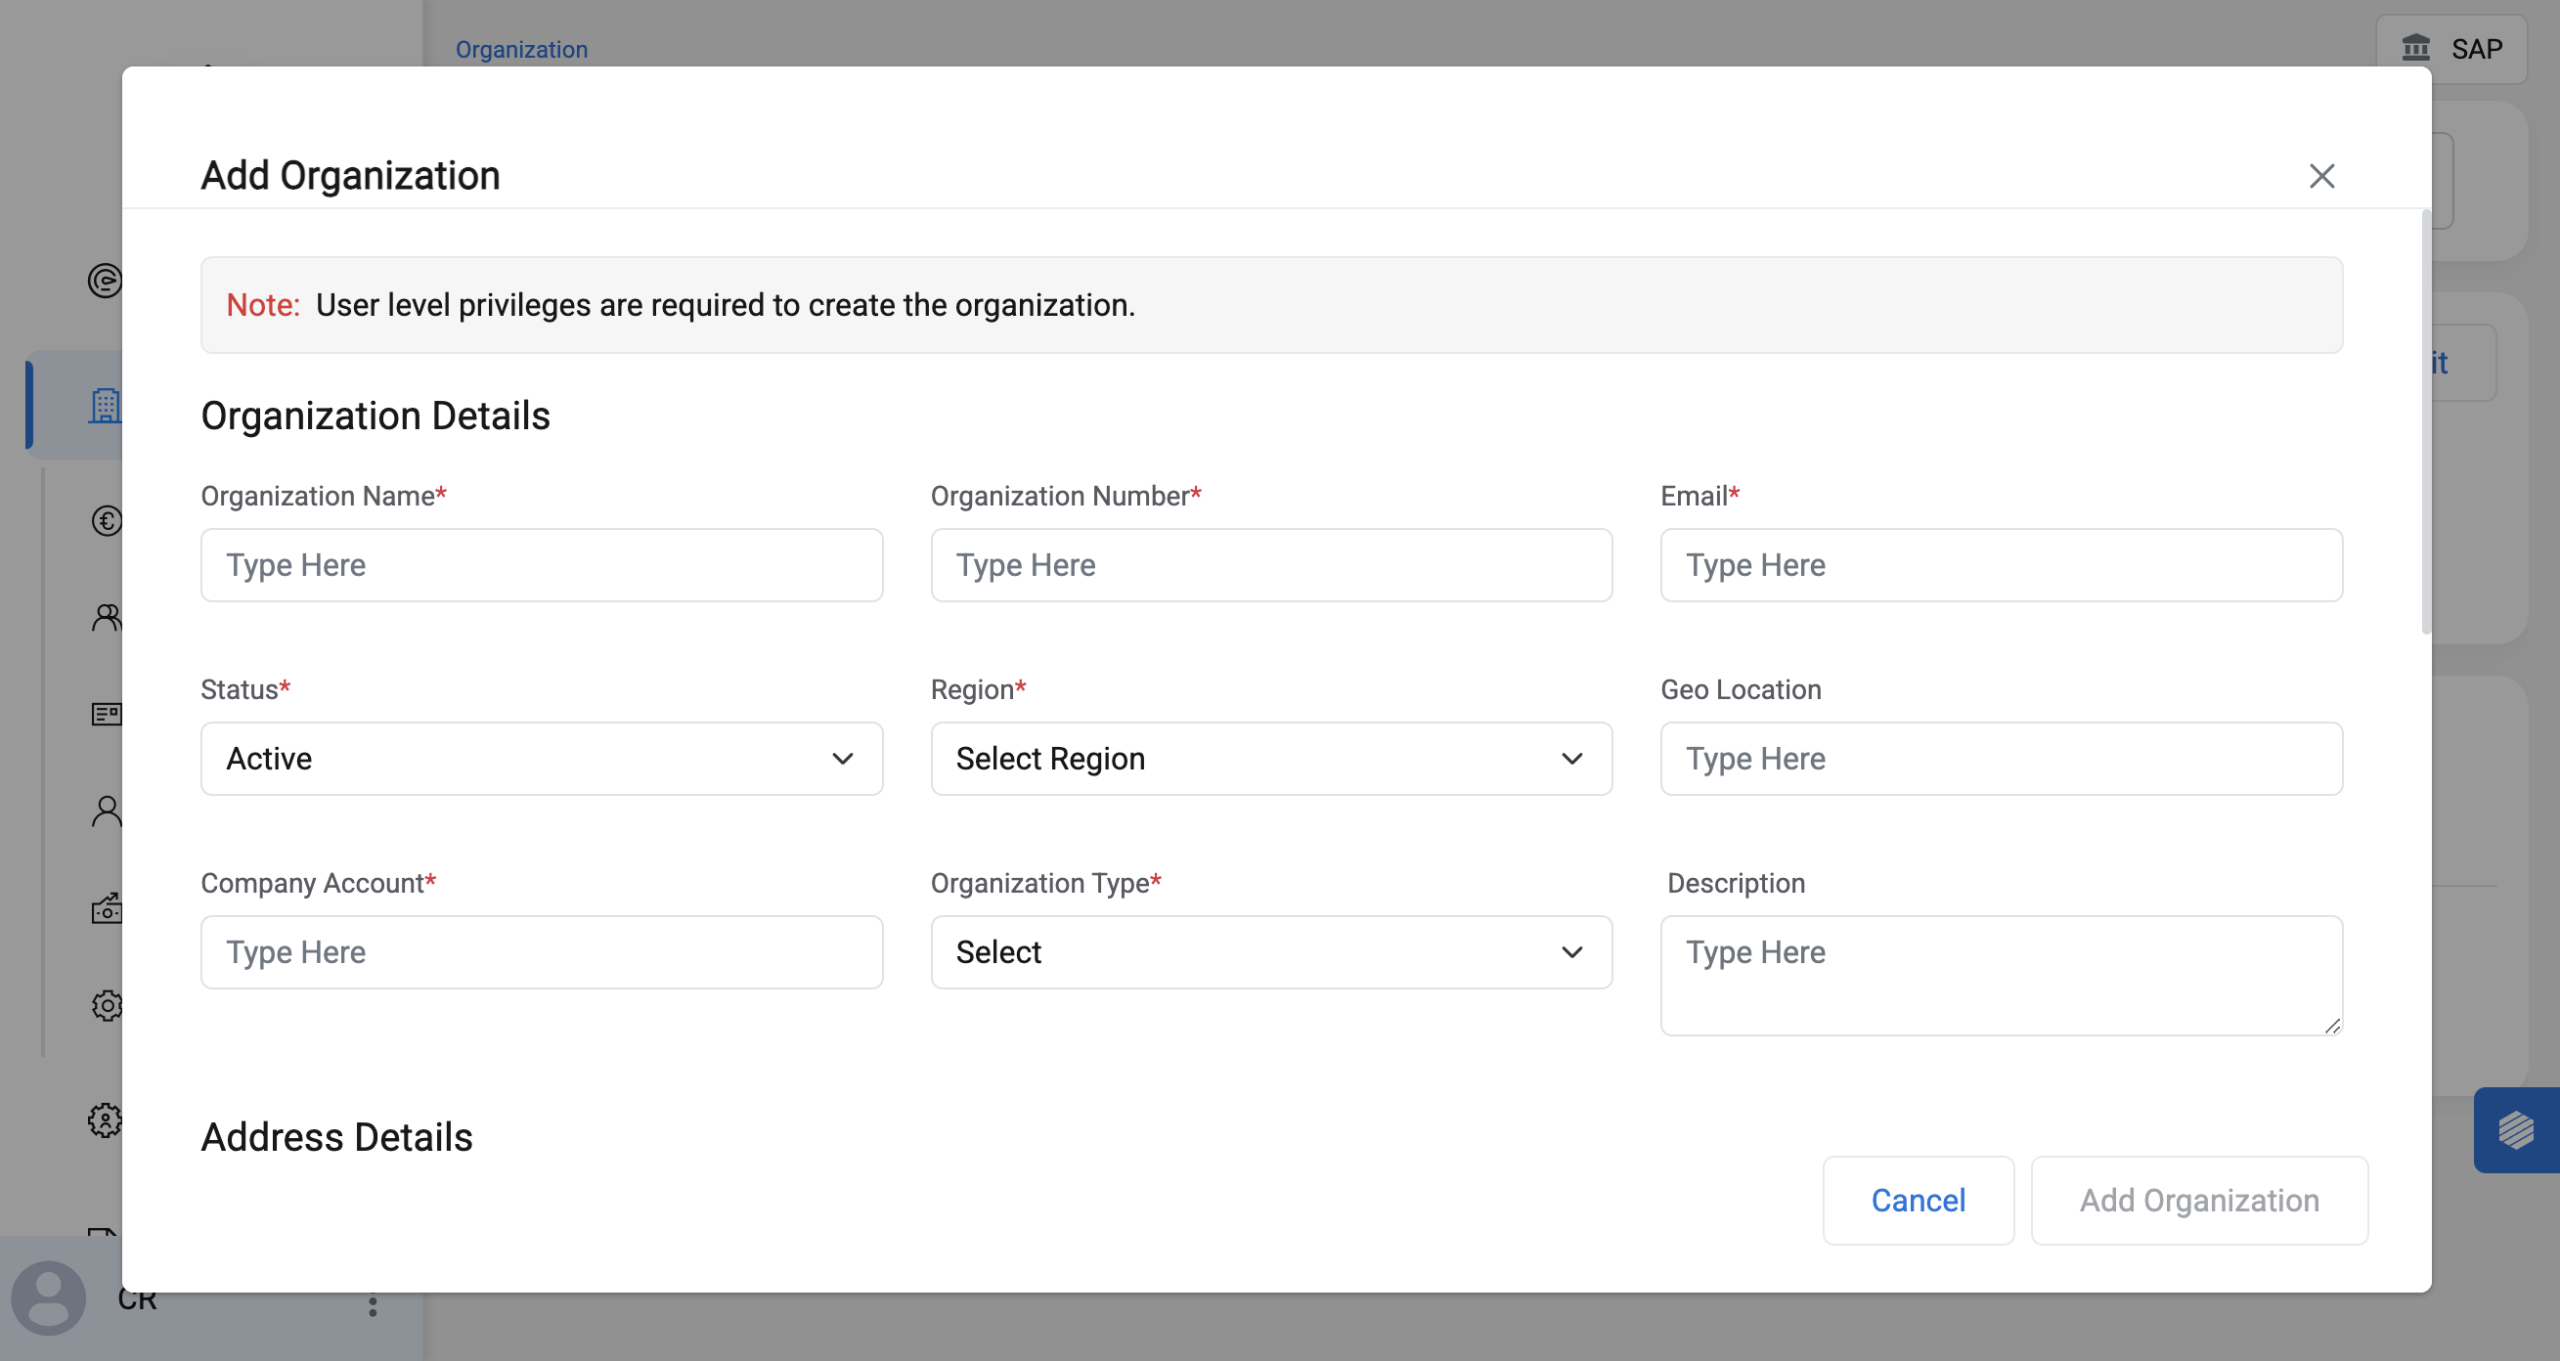Screen dimensions: 2560x1361
Task: Click the three-dot menu next to CR
Action: [x=372, y=1306]
